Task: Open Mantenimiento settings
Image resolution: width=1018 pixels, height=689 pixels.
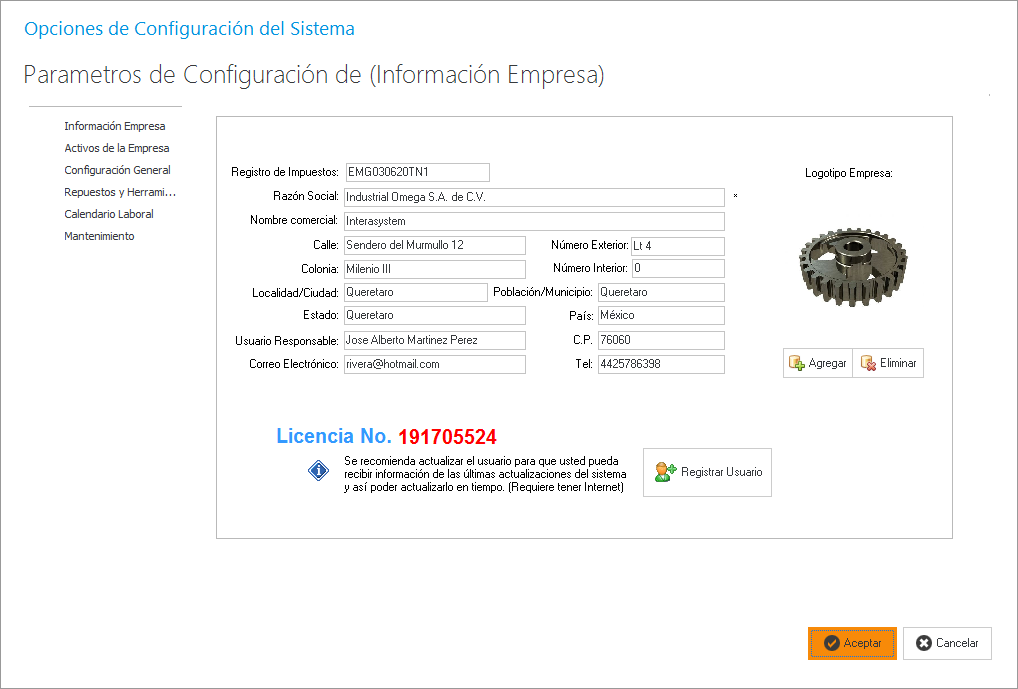Action: tap(99, 236)
